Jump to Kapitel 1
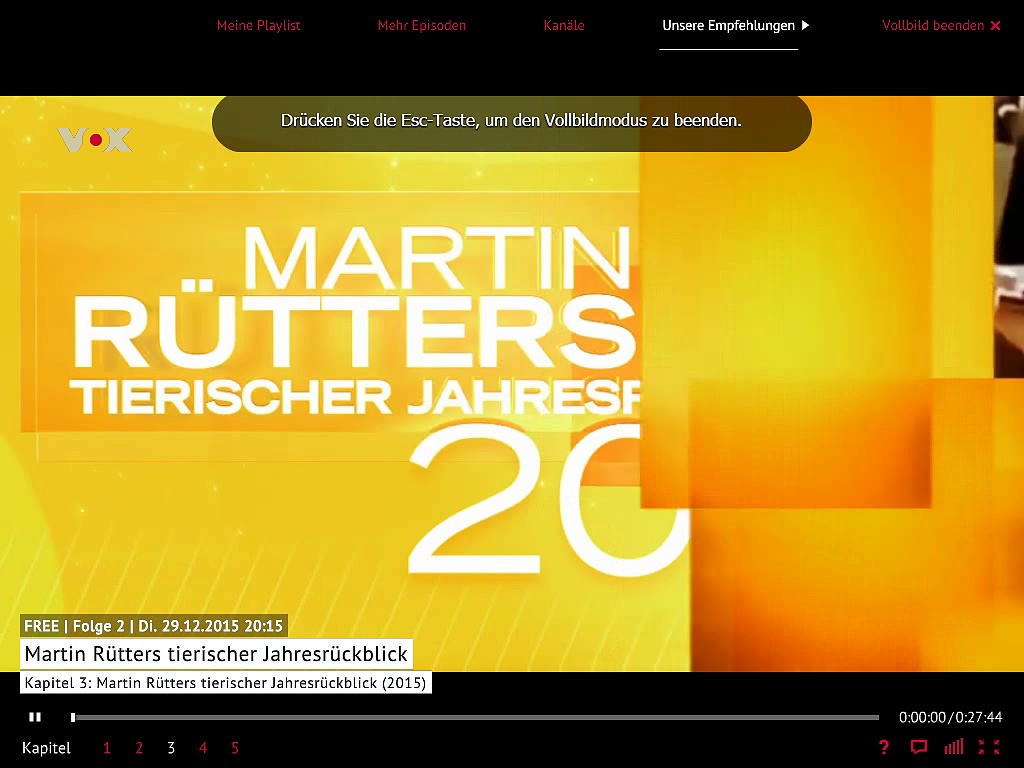The image size is (1024, 768). [x=107, y=748]
